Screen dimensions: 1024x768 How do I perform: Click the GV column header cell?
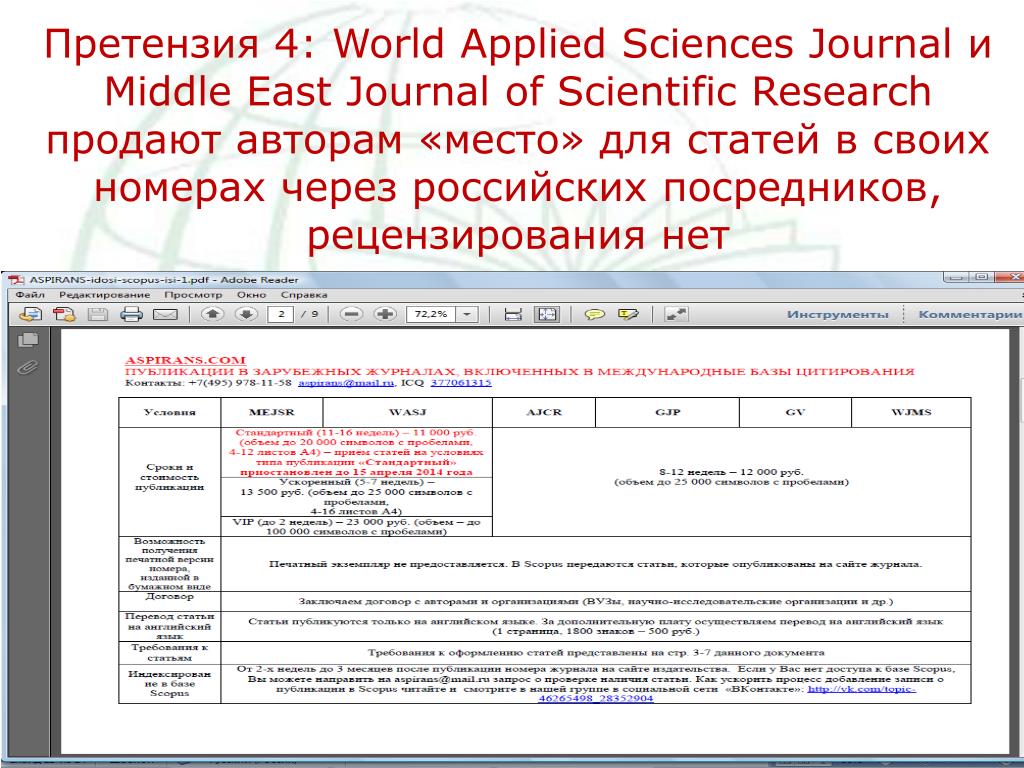point(795,412)
